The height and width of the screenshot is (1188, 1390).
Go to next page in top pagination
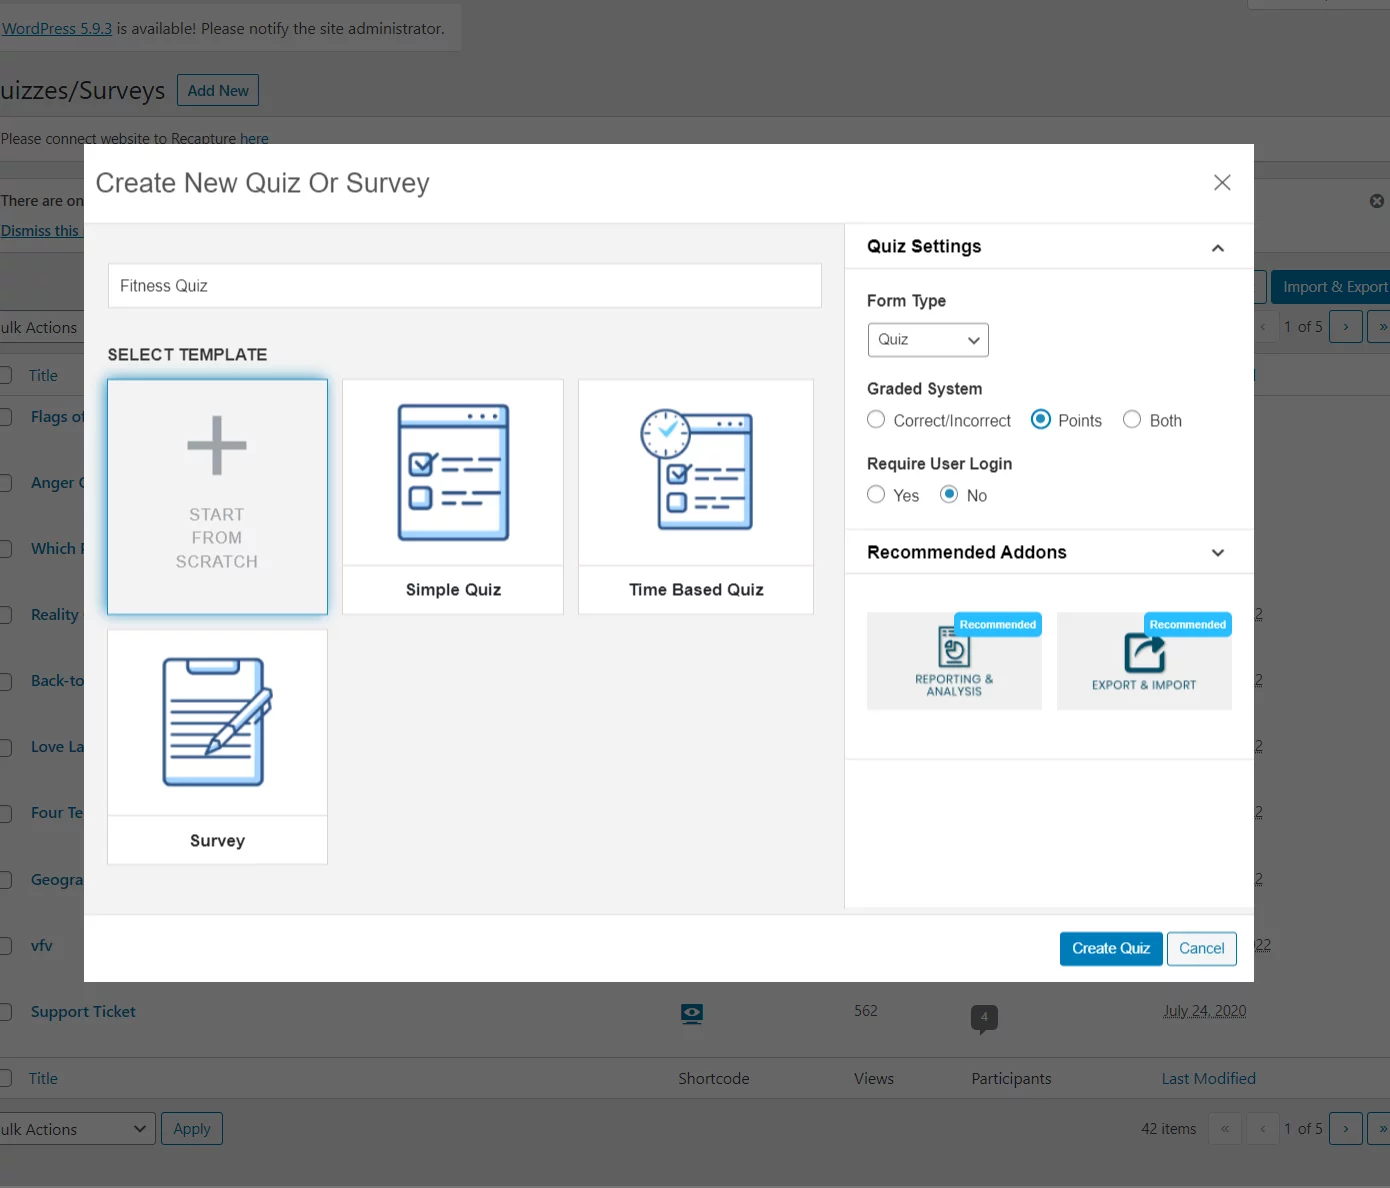point(1346,327)
